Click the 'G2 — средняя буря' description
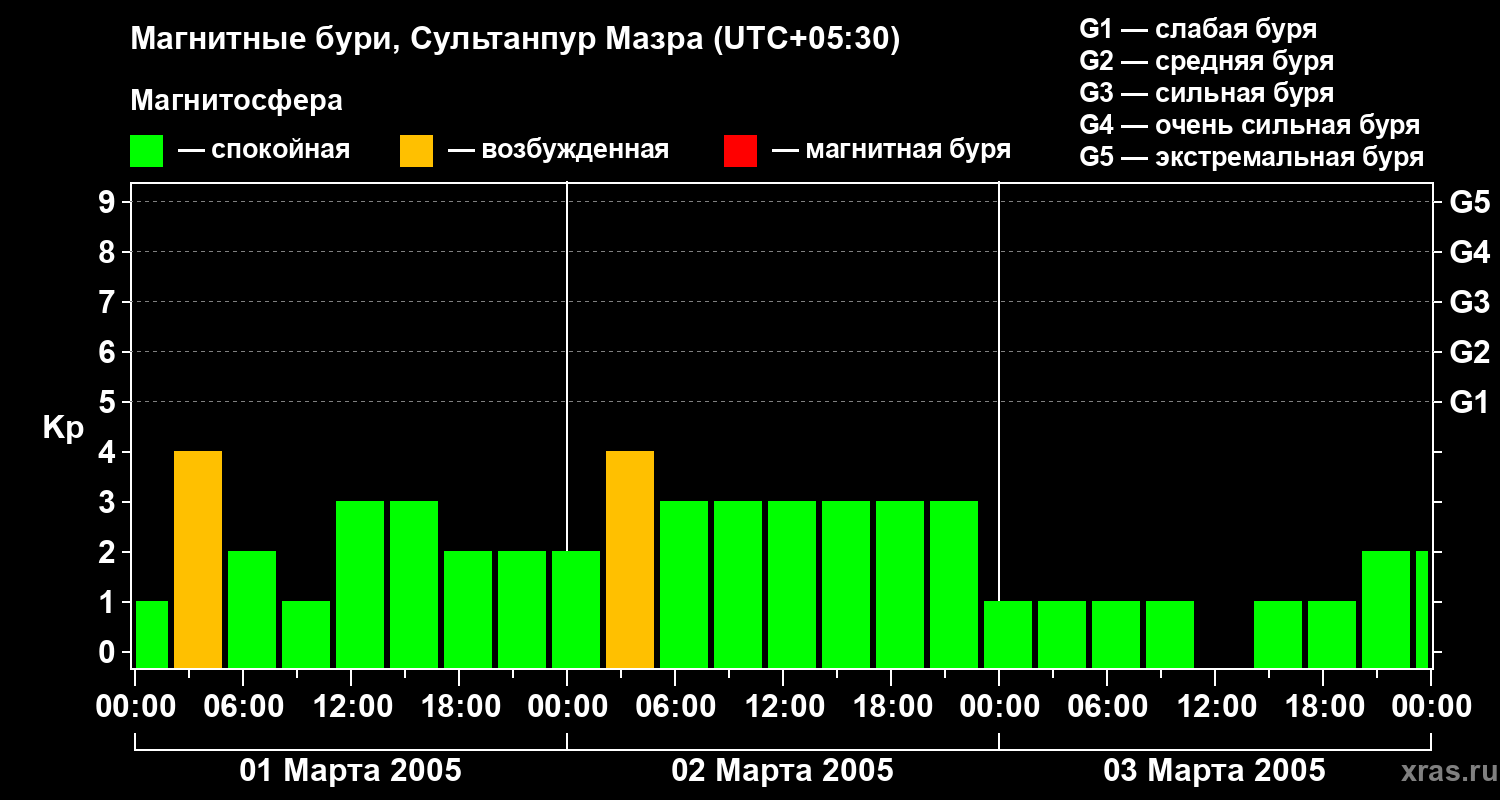The width and height of the screenshot is (1500, 800). tap(1207, 61)
